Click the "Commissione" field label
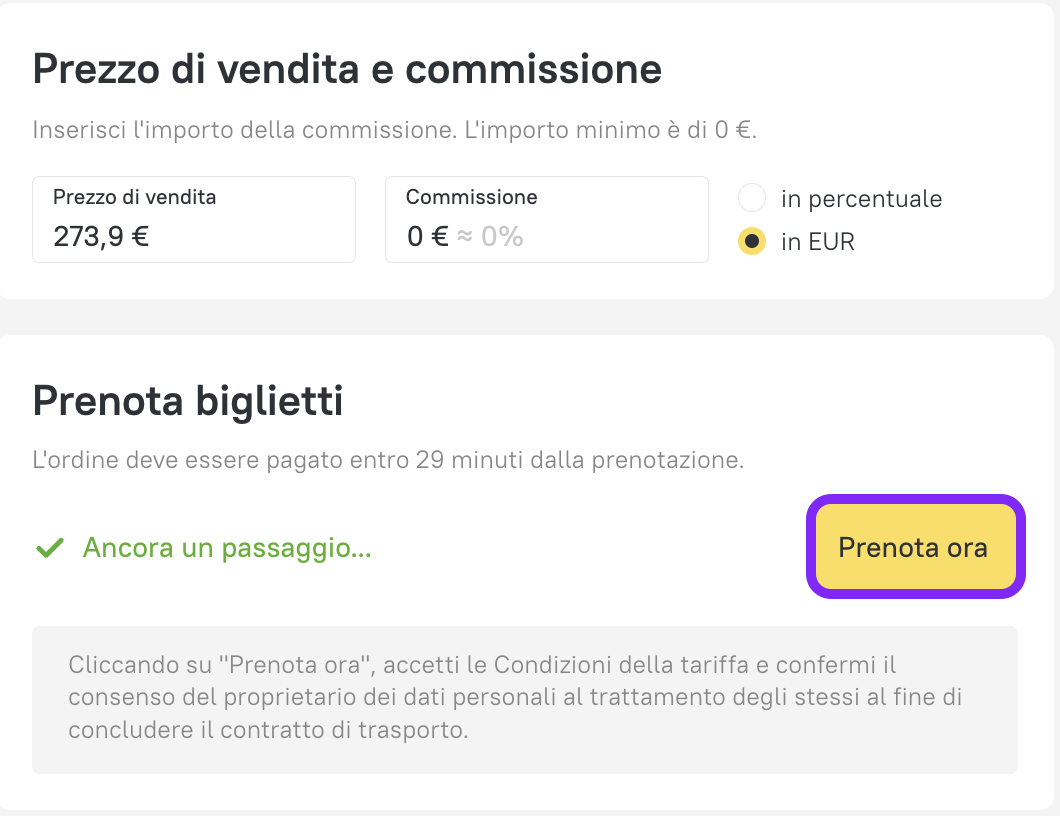 coord(472,197)
